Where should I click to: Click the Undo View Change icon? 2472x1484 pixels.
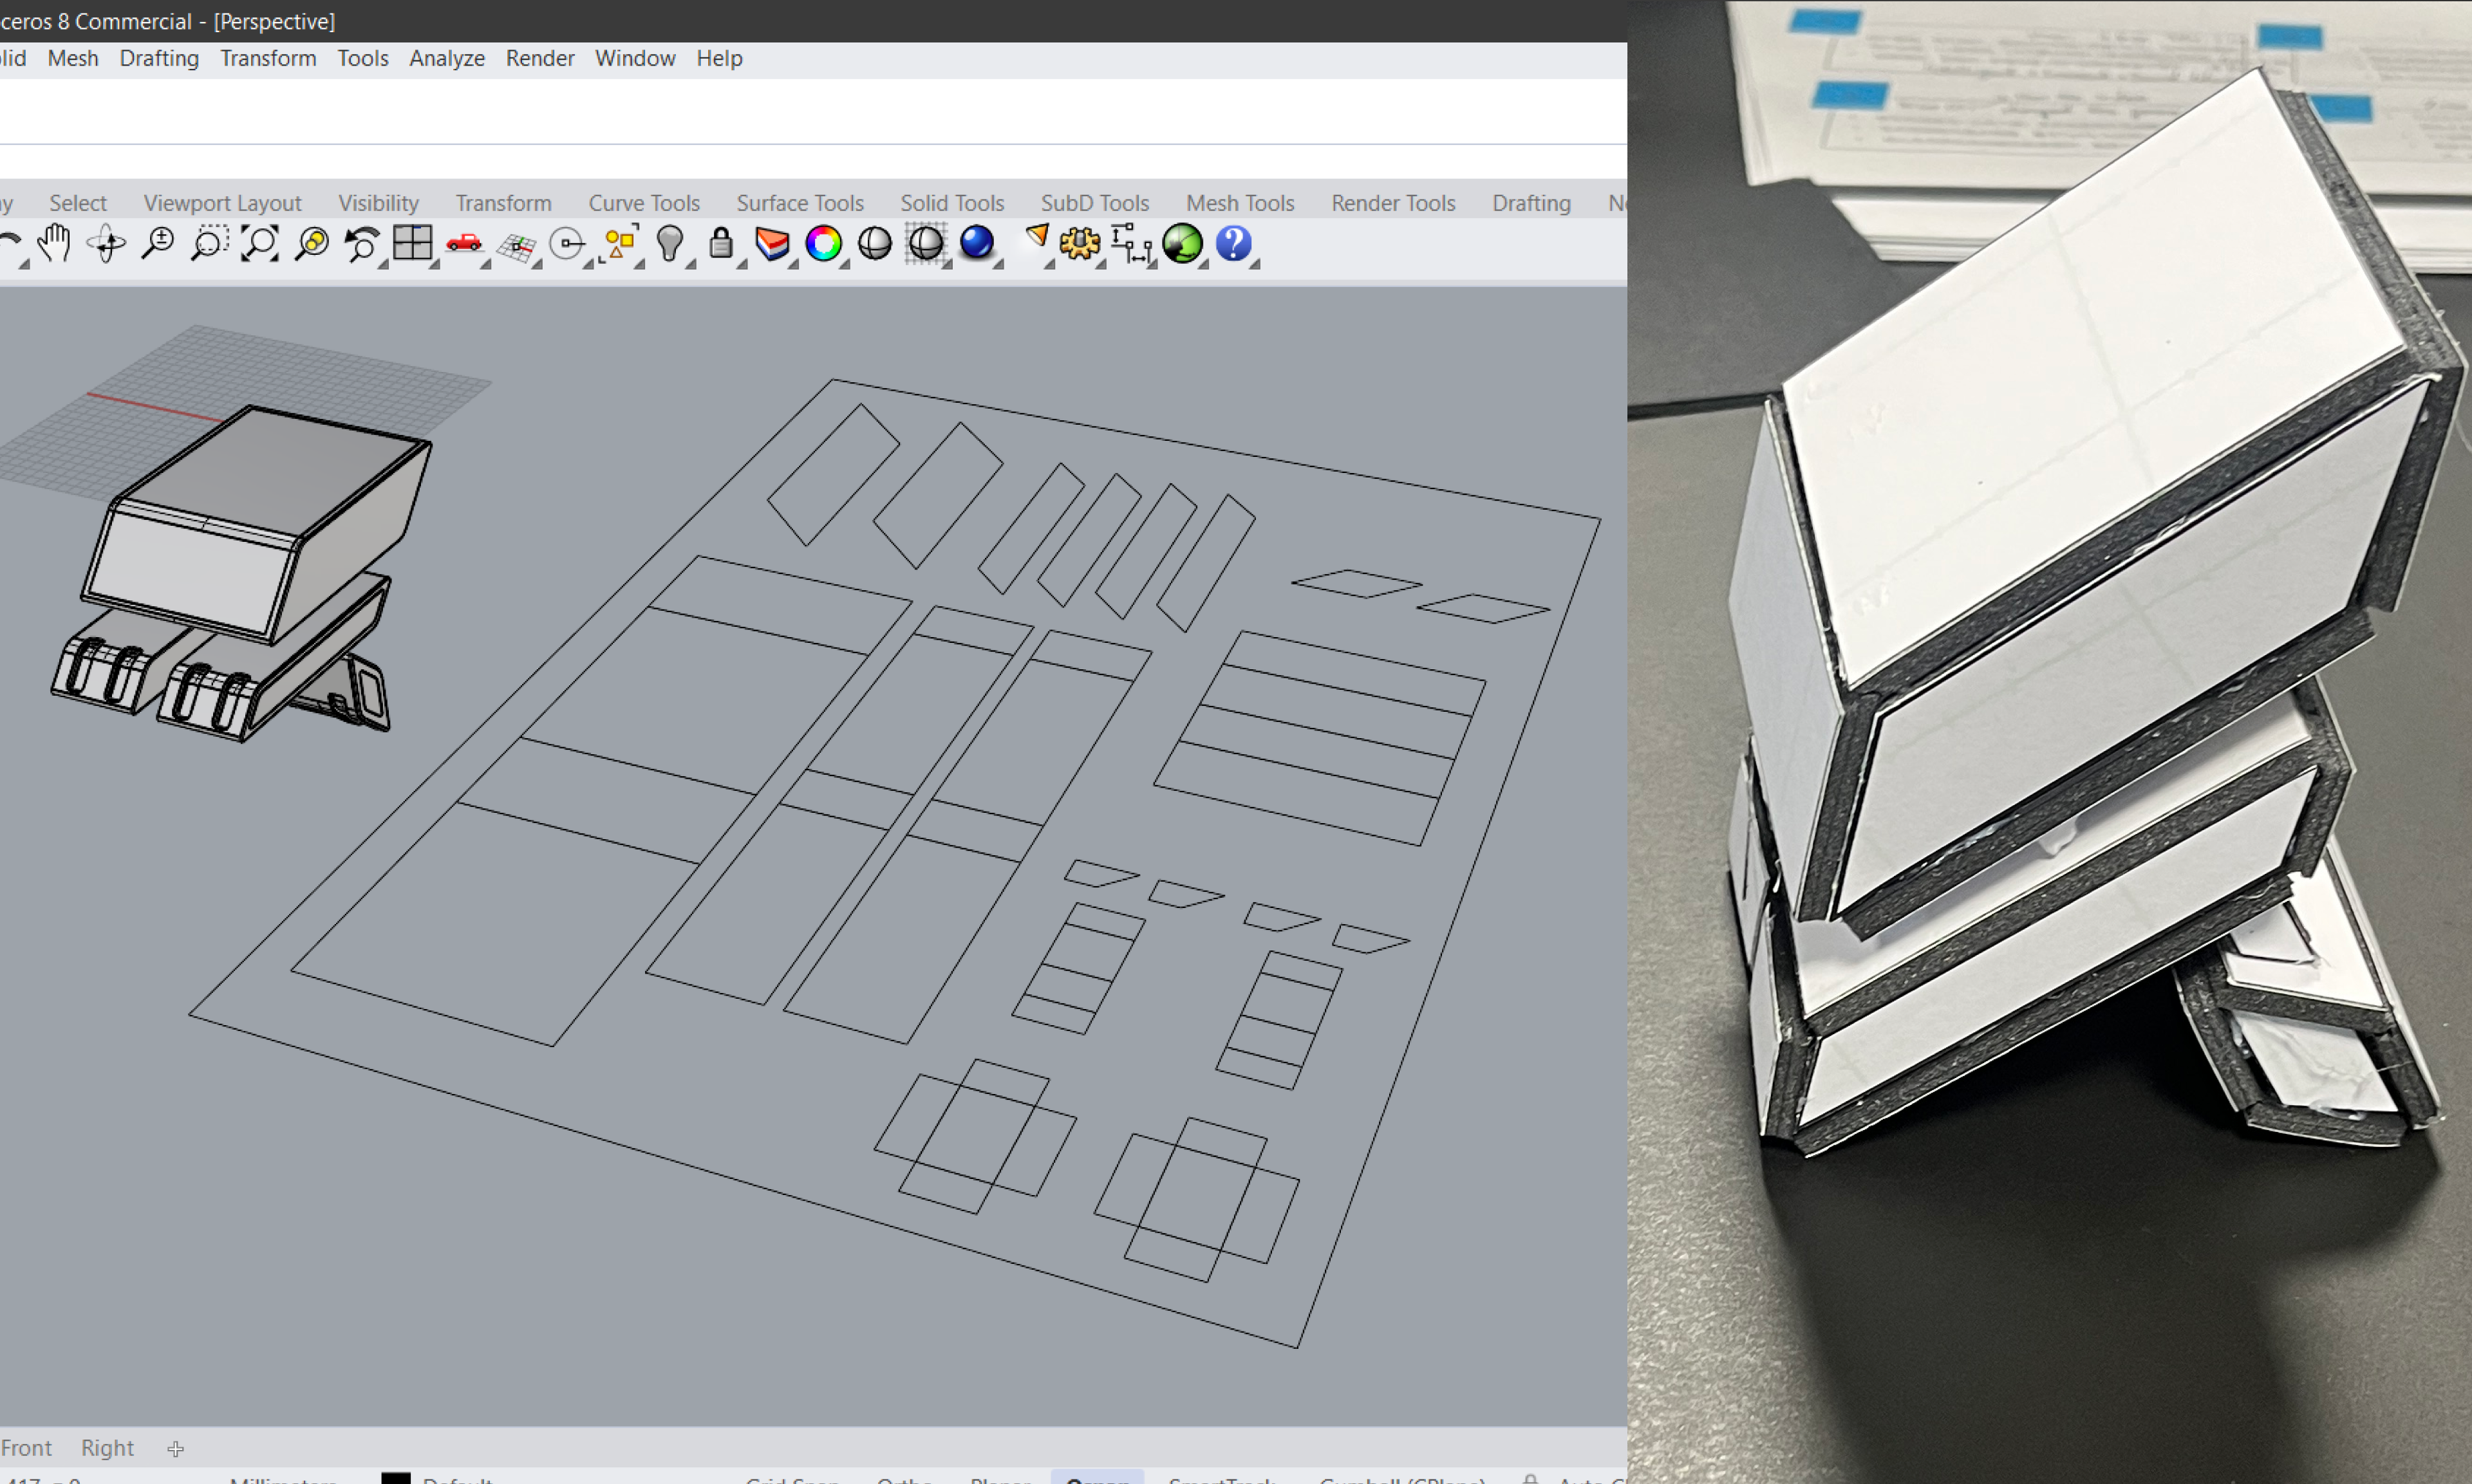[362, 243]
